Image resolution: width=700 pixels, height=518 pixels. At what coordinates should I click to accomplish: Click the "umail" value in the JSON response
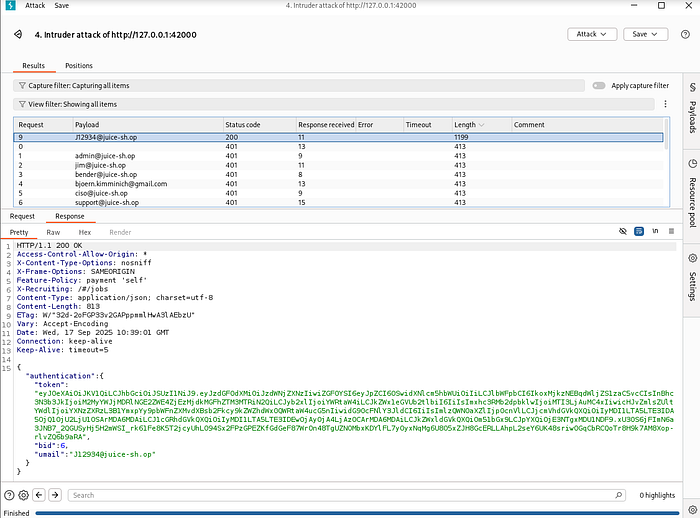(x=112, y=454)
